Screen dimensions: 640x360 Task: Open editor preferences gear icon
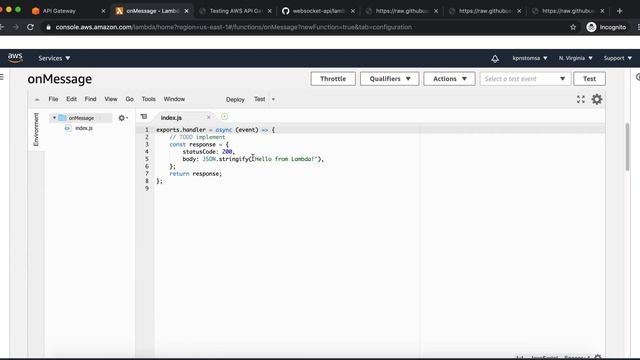point(597,99)
